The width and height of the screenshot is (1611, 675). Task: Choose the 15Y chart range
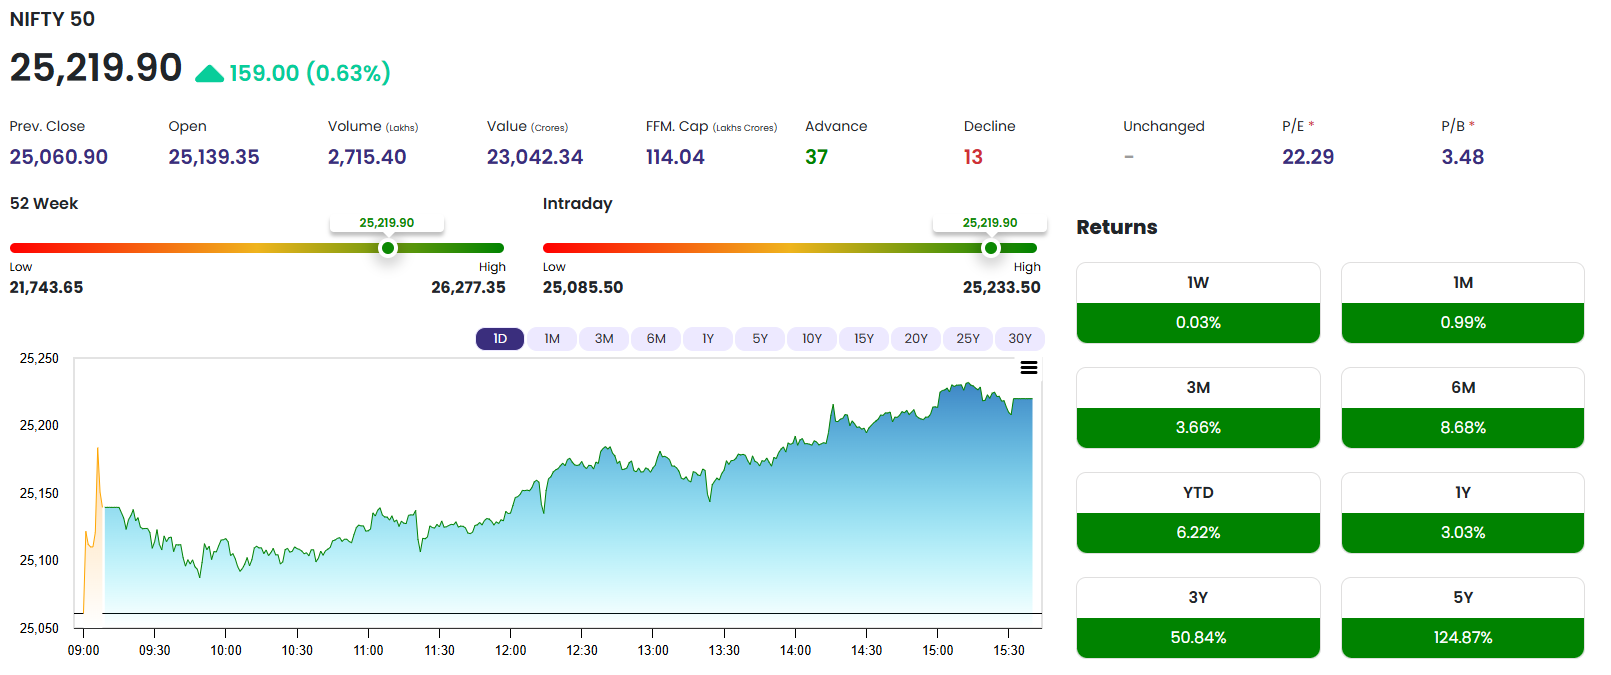(x=864, y=339)
